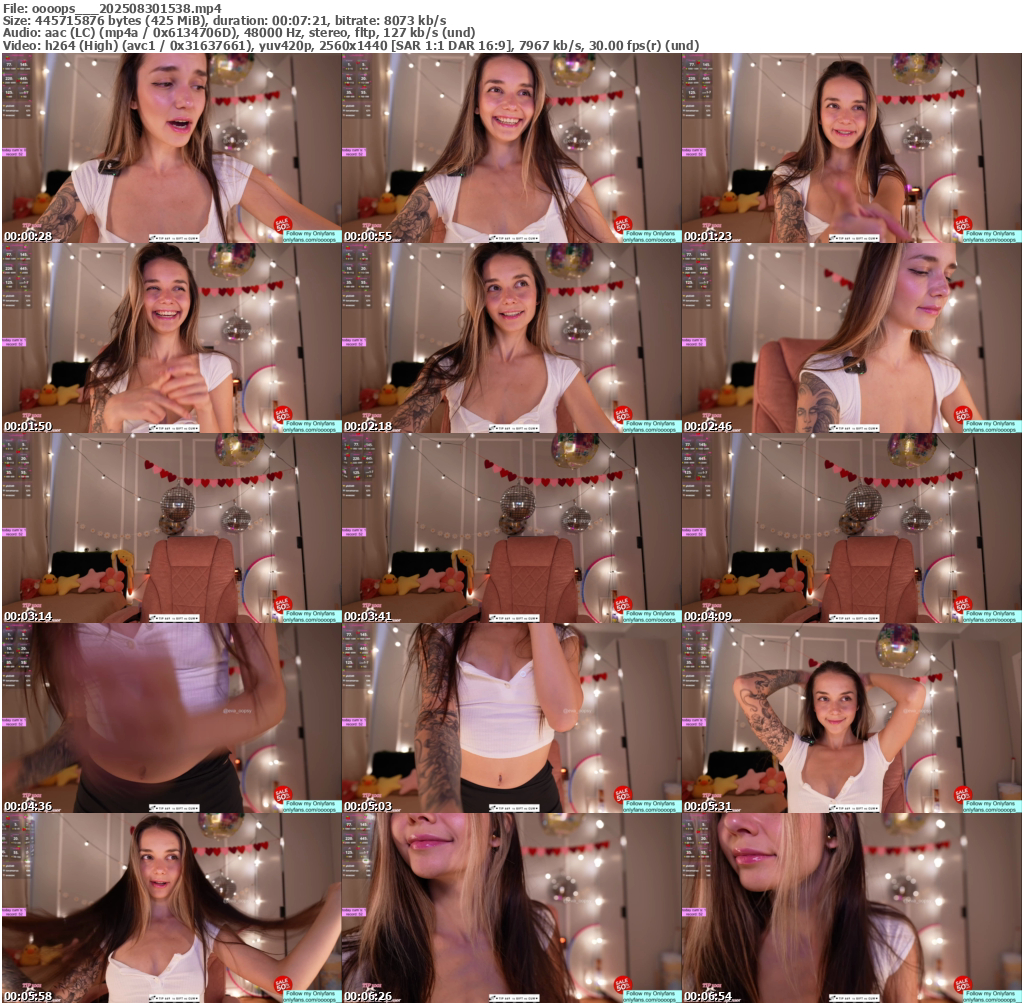Click the SALE 50% badge in the 00:00:28 frame
Viewport: 1024px width, 1003px height.
pos(282,225)
